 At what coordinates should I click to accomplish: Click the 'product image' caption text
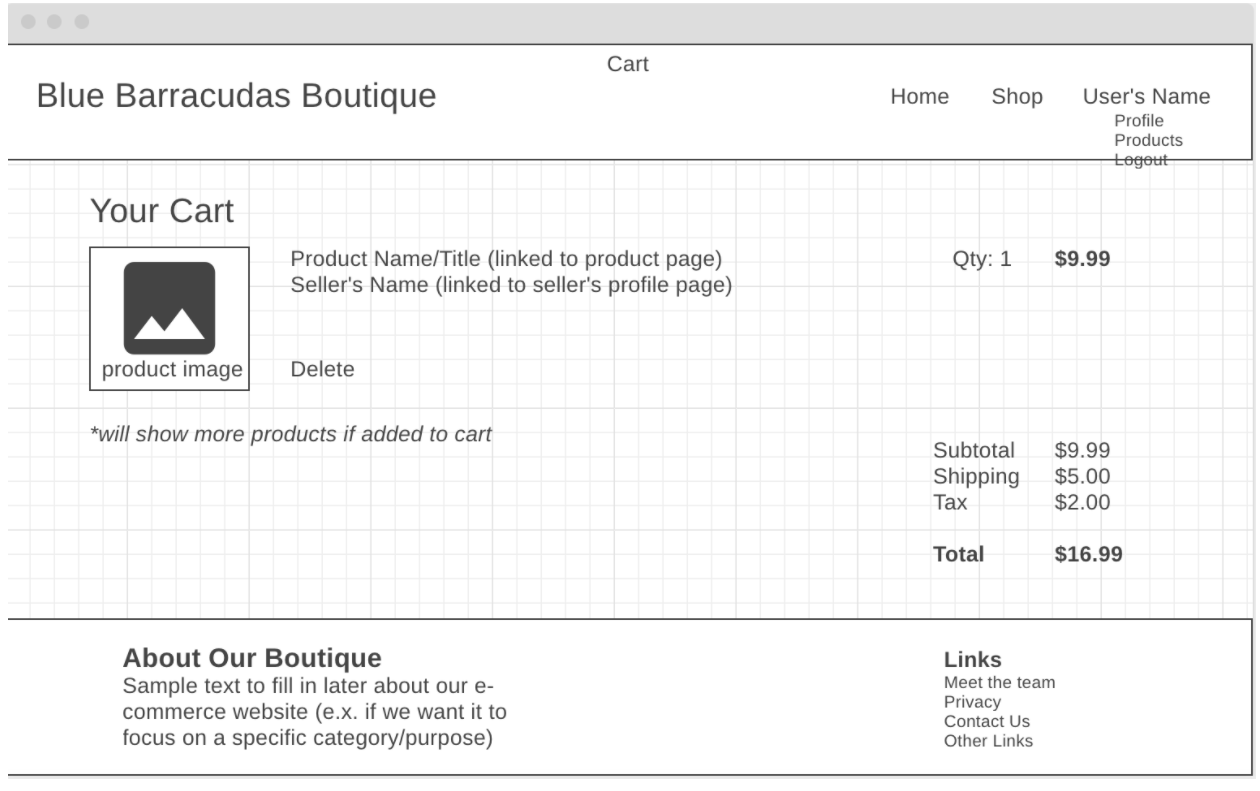coord(172,370)
